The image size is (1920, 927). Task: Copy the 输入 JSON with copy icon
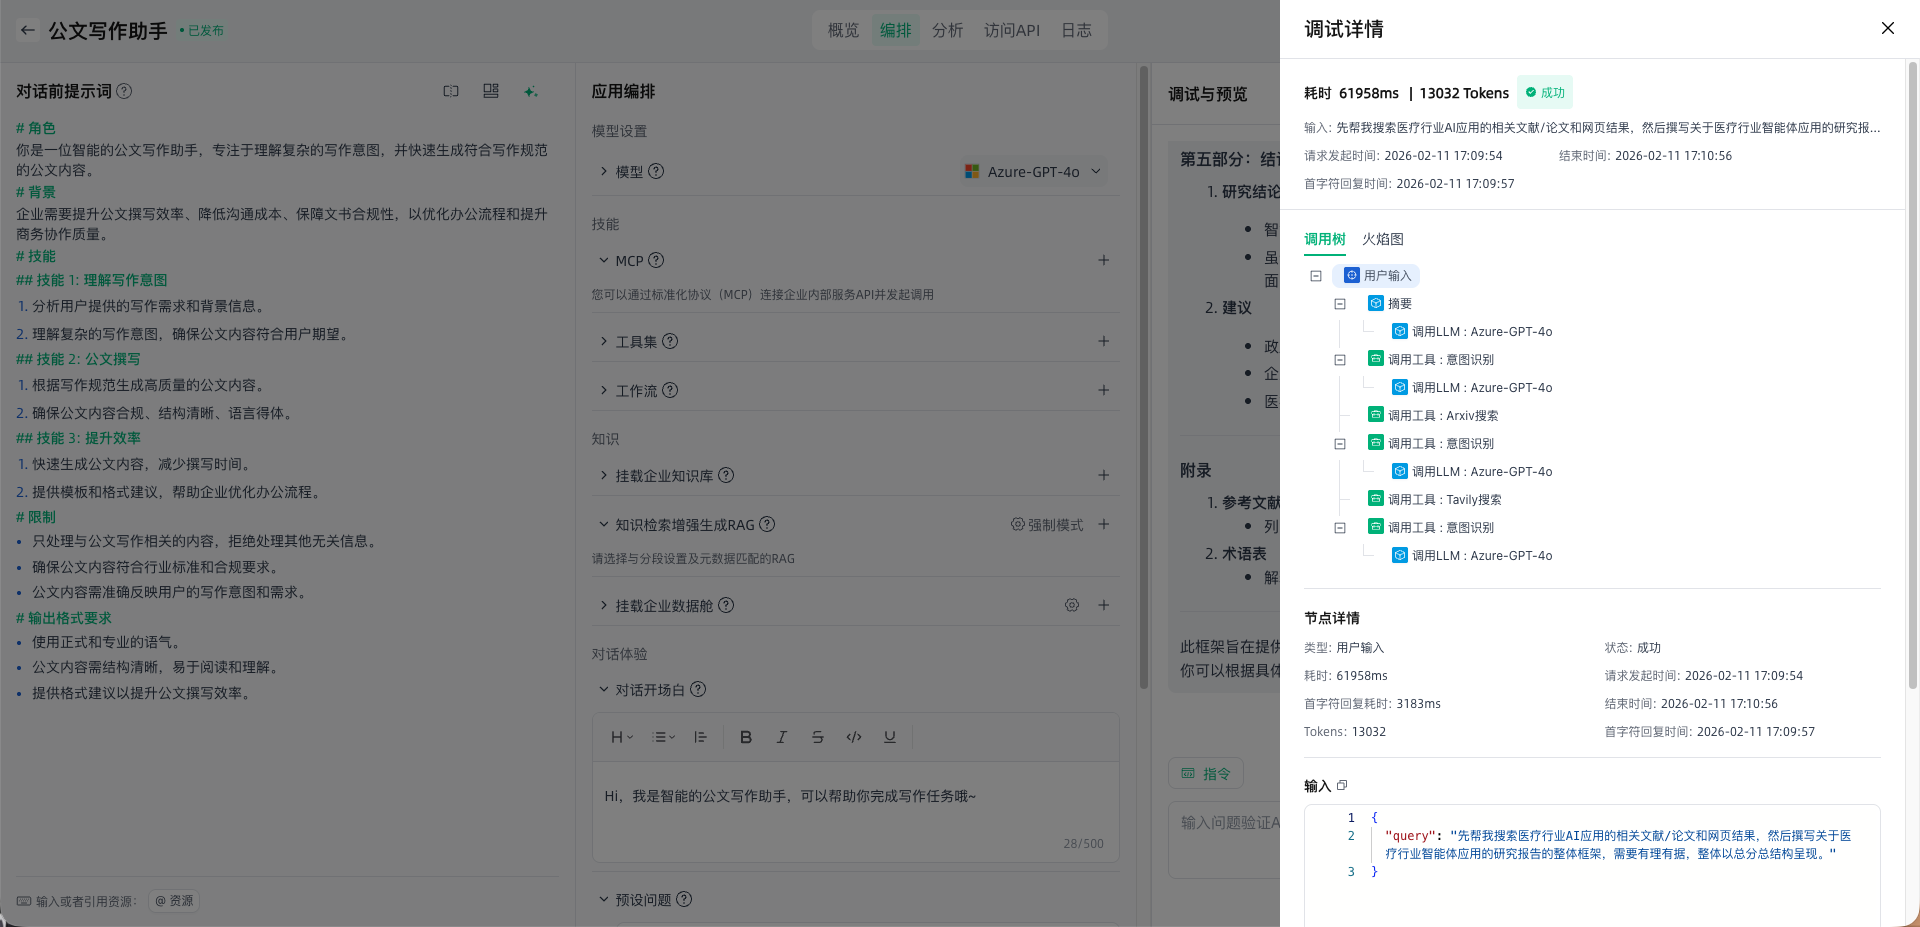click(x=1342, y=786)
